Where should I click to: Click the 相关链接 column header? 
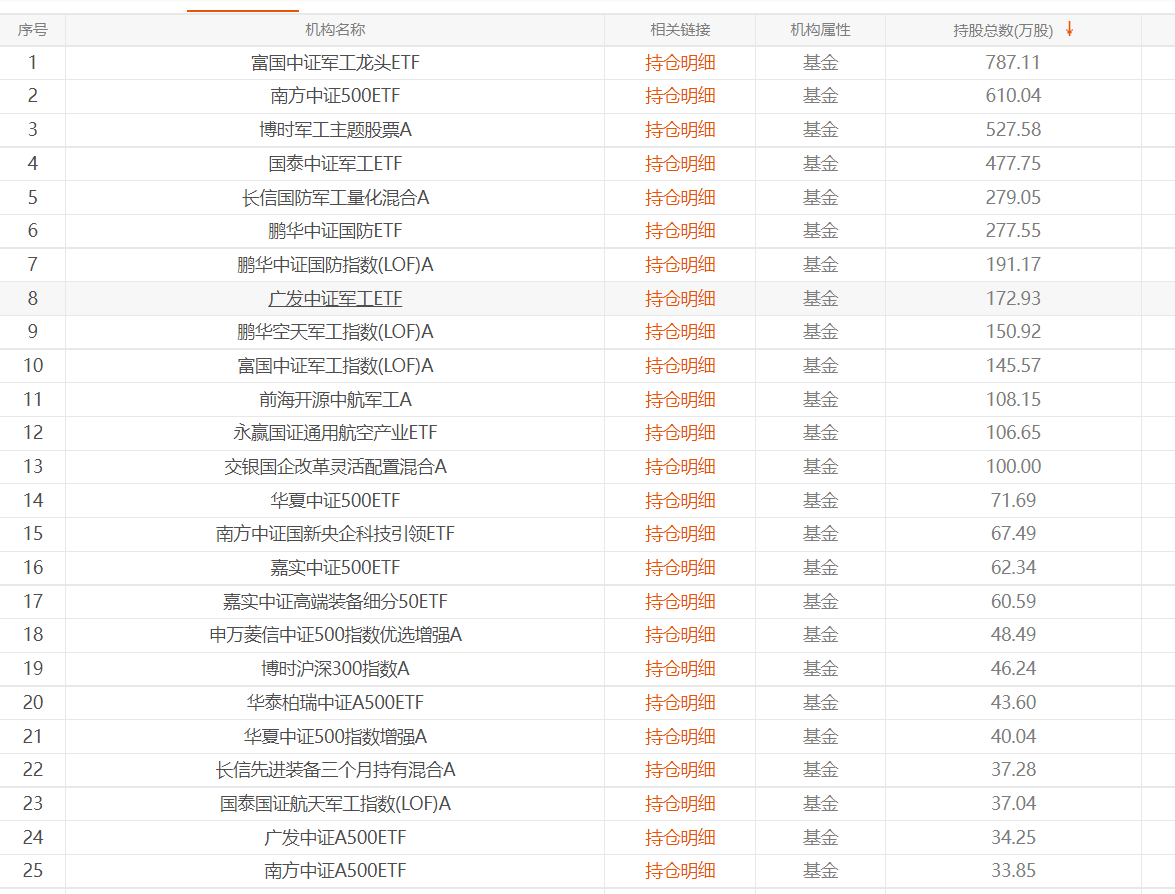tap(680, 30)
